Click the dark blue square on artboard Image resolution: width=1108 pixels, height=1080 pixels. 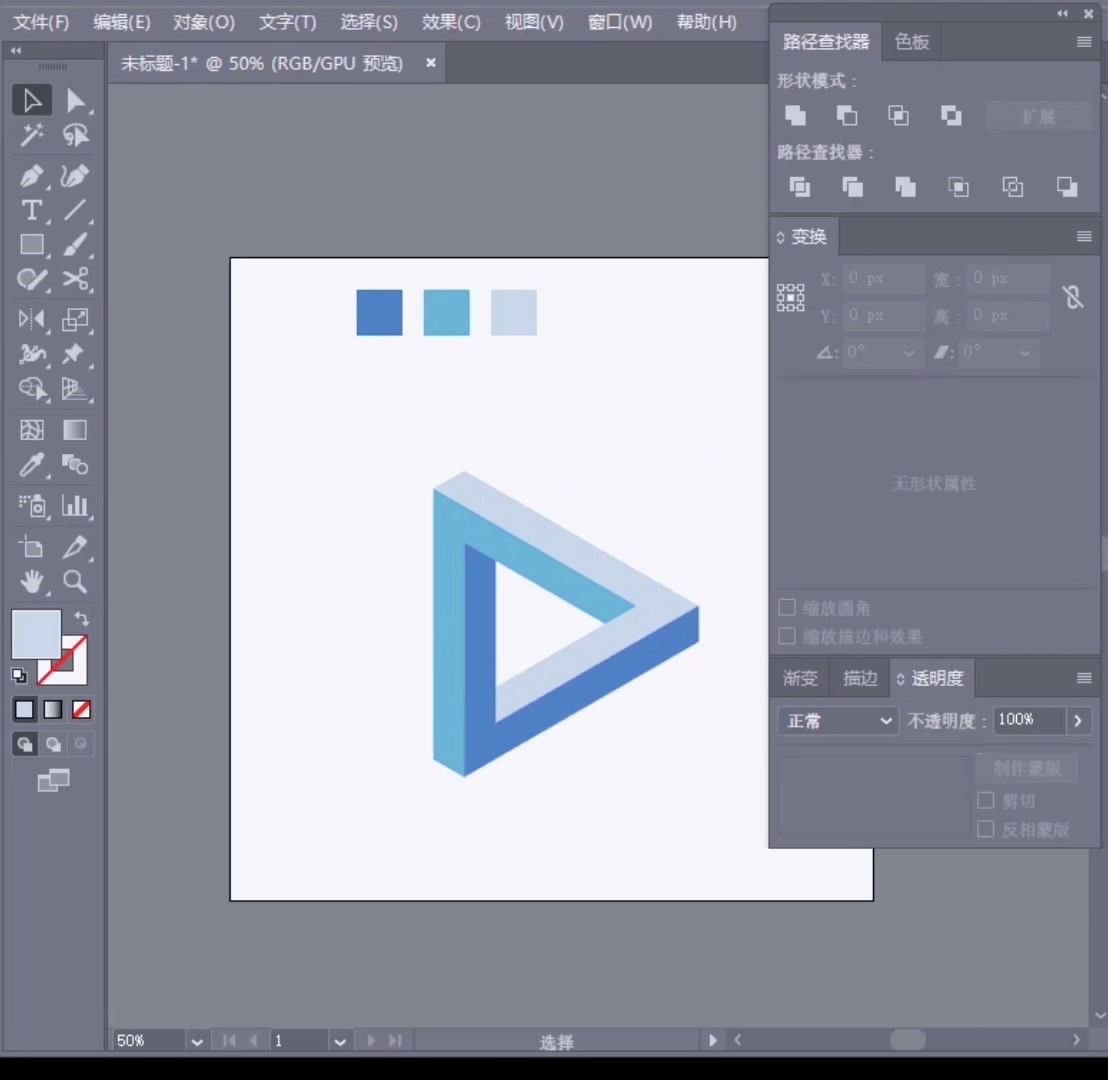(379, 312)
